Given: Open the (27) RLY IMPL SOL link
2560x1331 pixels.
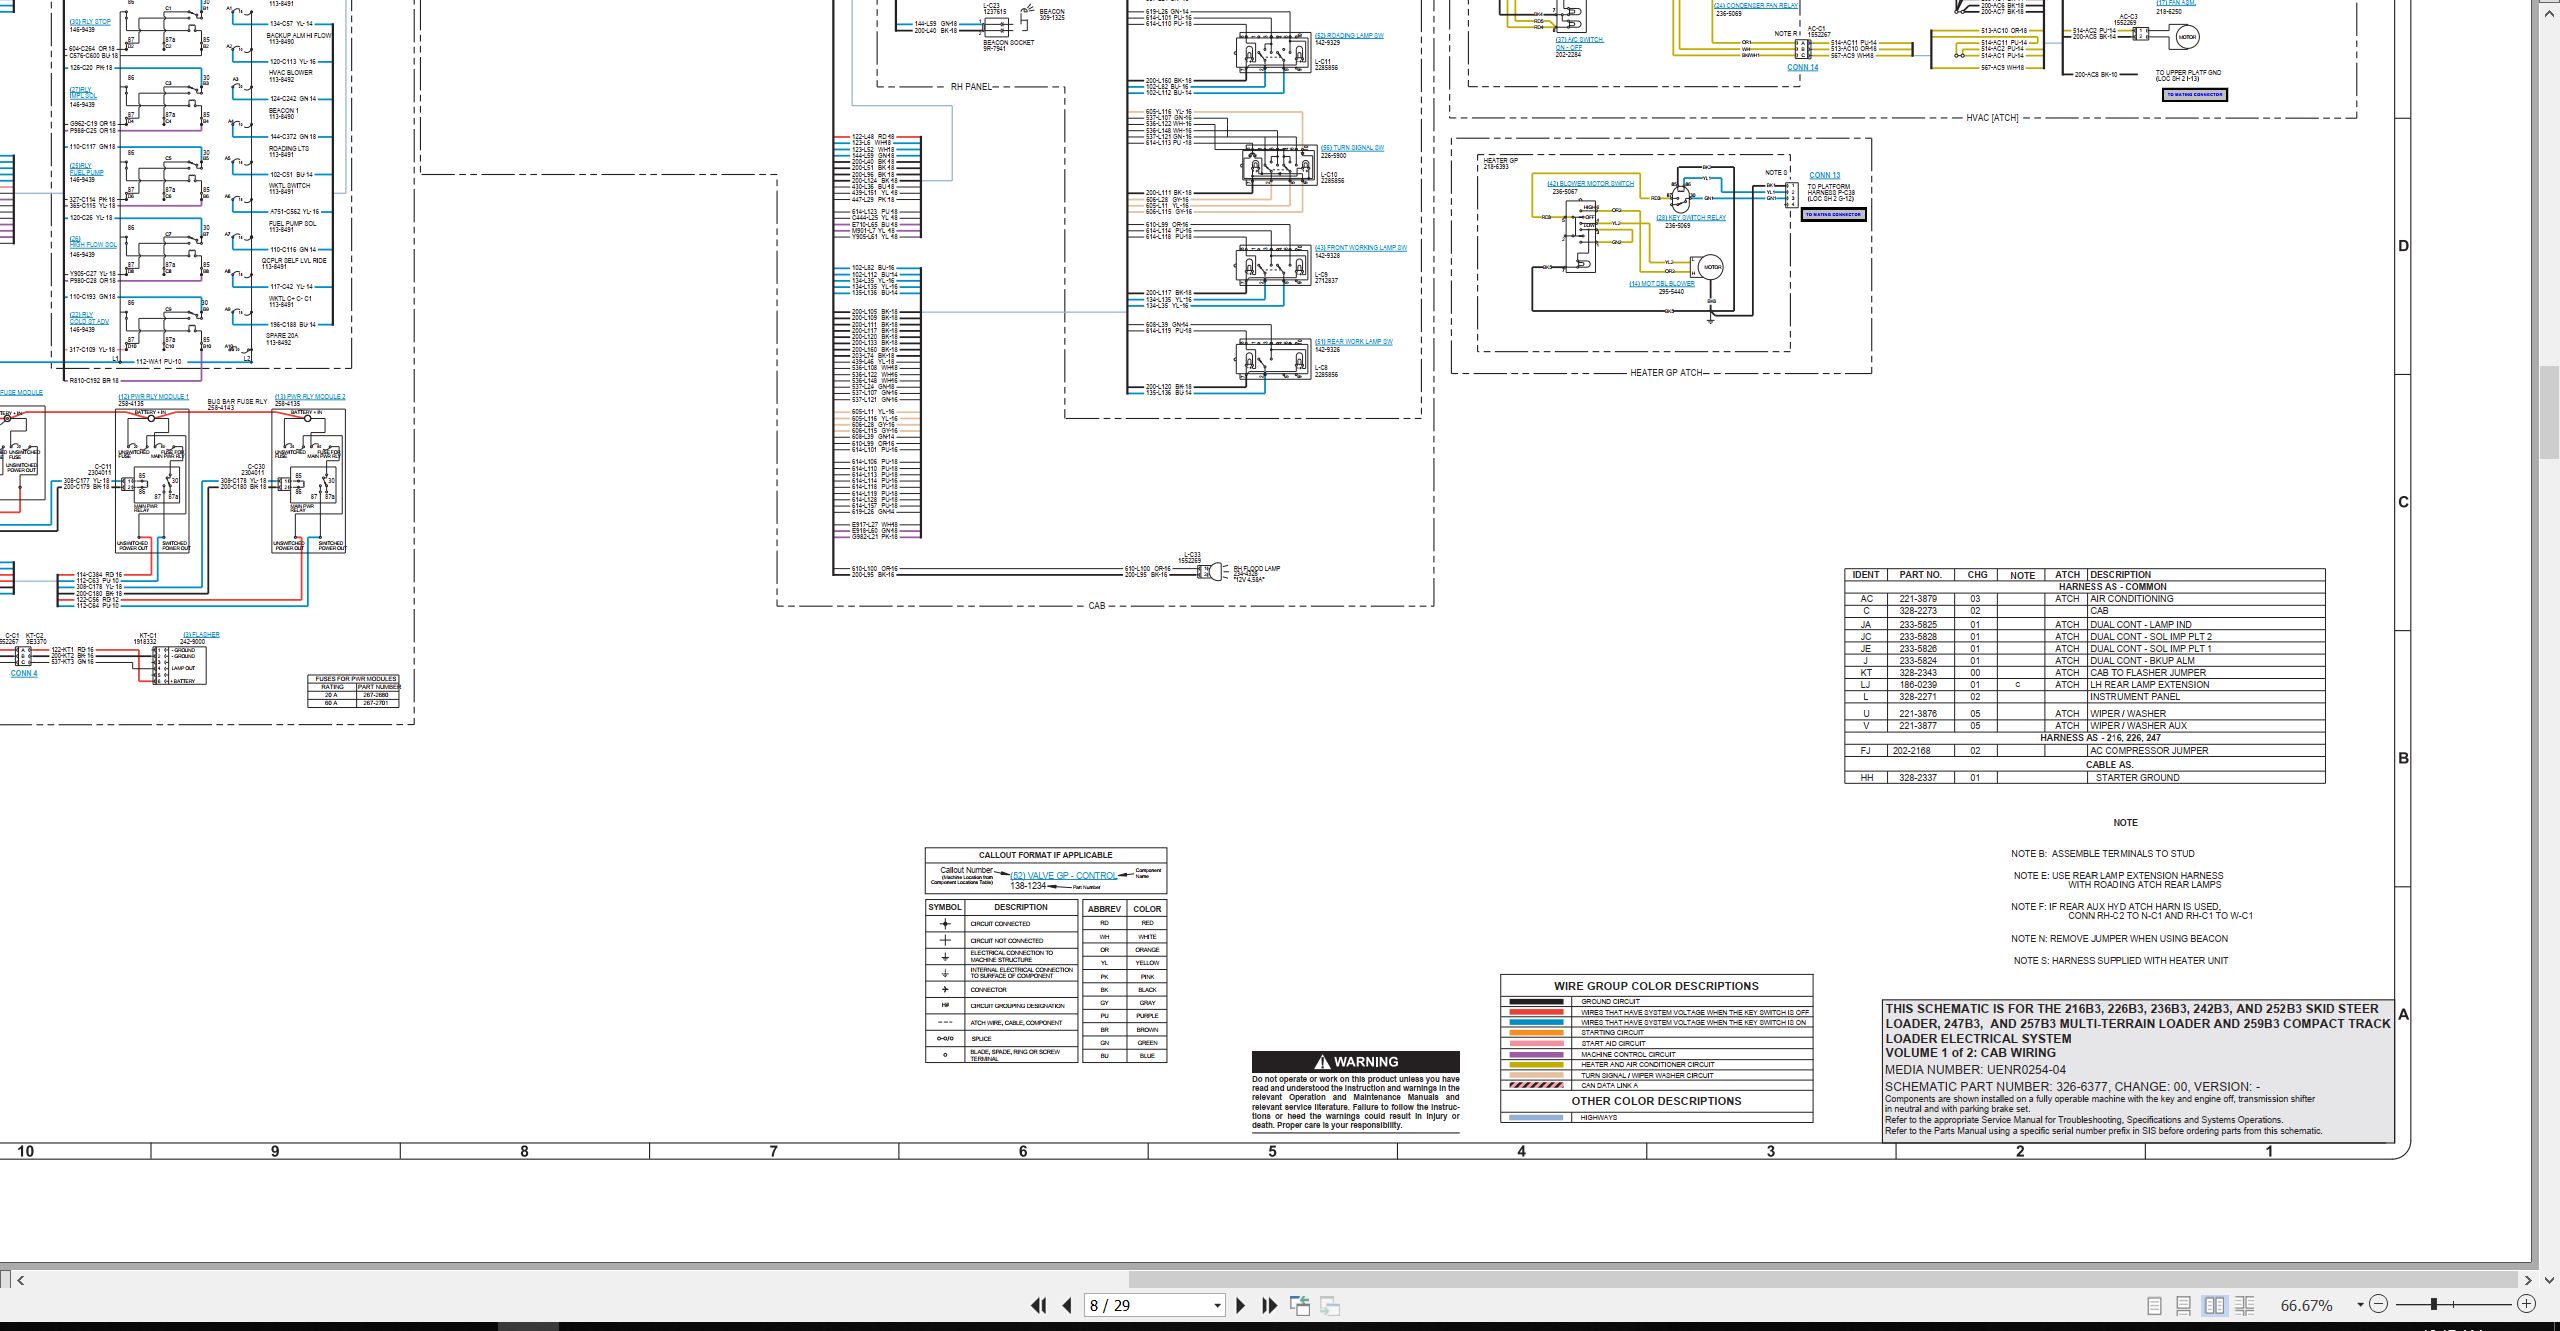Looking at the screenshot, I should click(83, 93).
